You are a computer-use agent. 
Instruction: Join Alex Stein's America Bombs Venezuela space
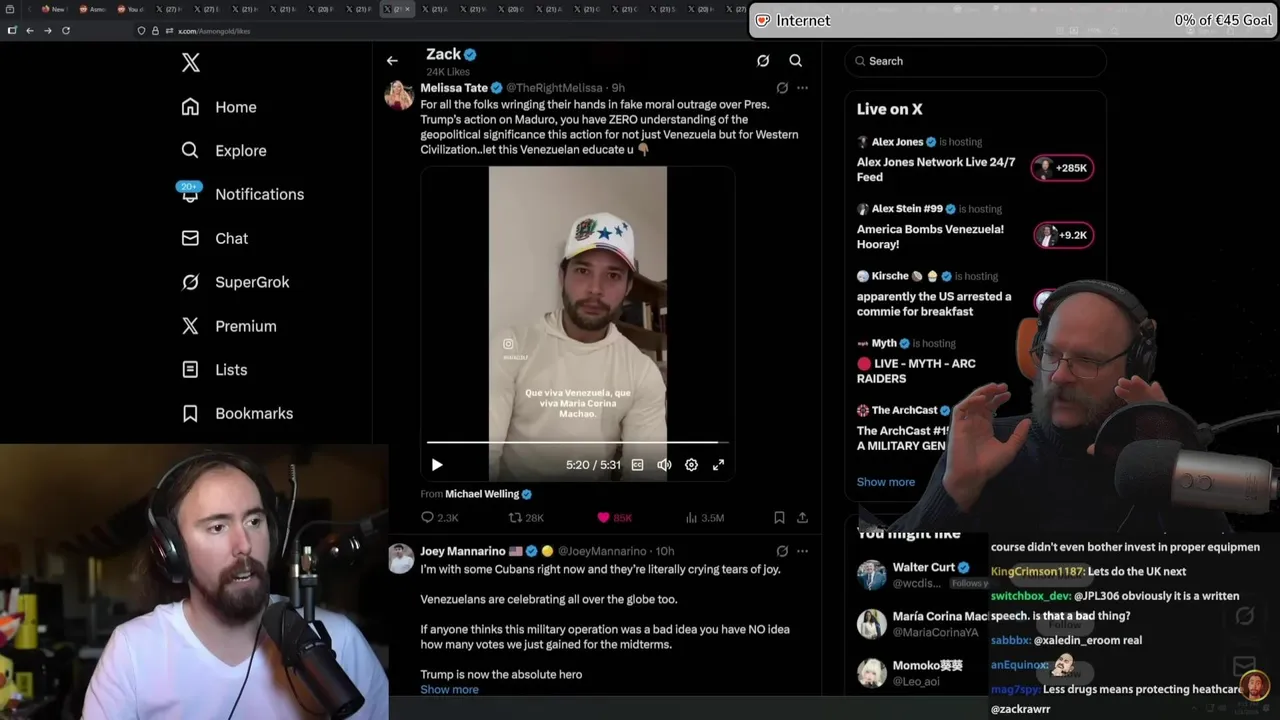(x=930, y=236)
